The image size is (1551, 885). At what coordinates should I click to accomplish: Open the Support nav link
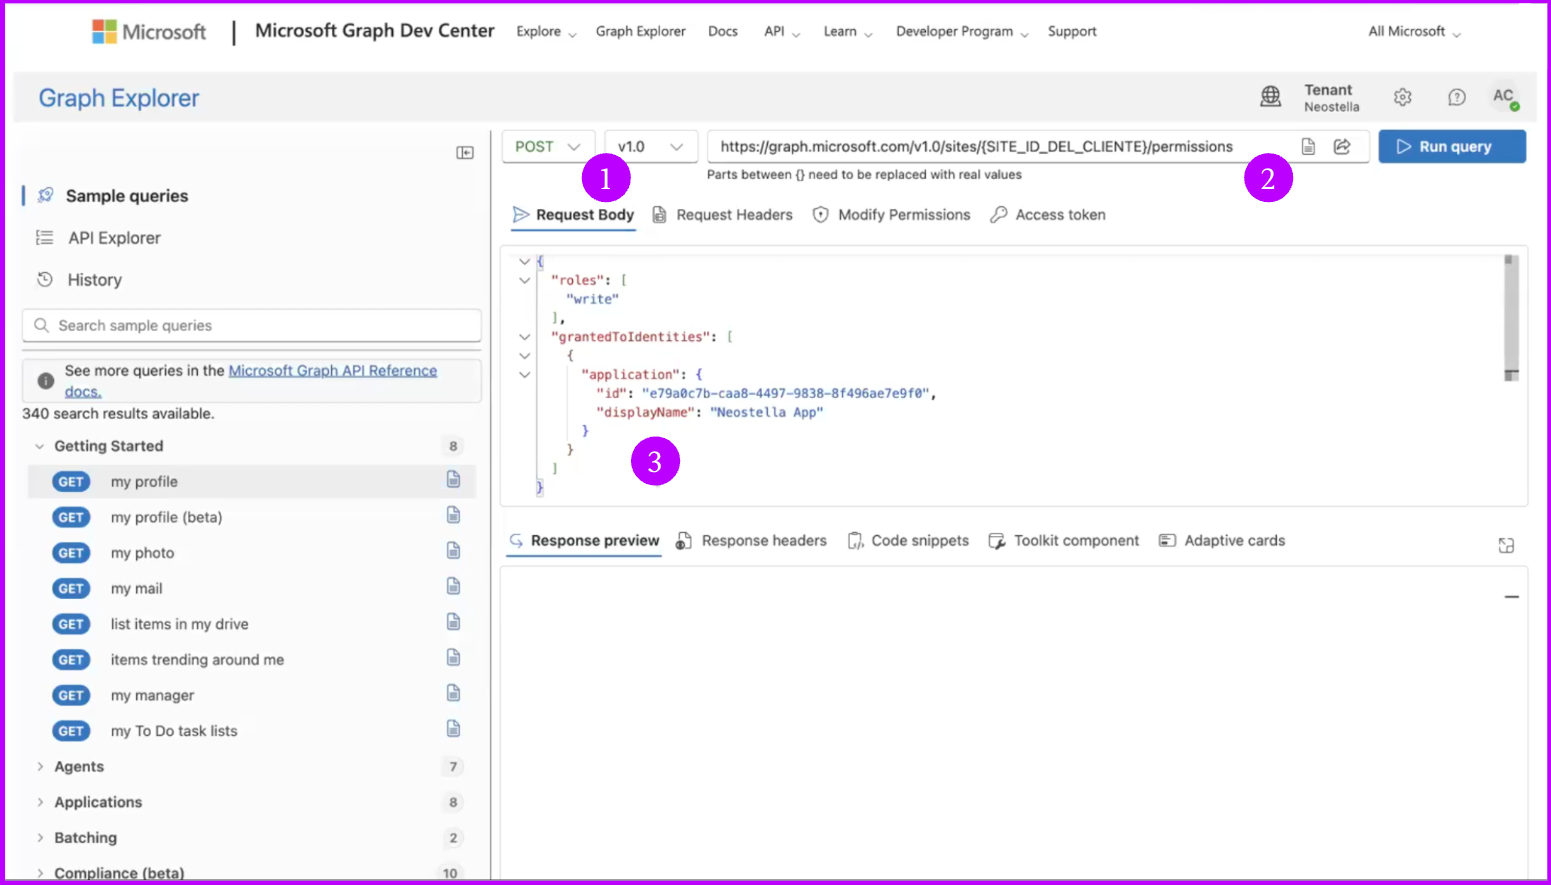point(1072,32)
